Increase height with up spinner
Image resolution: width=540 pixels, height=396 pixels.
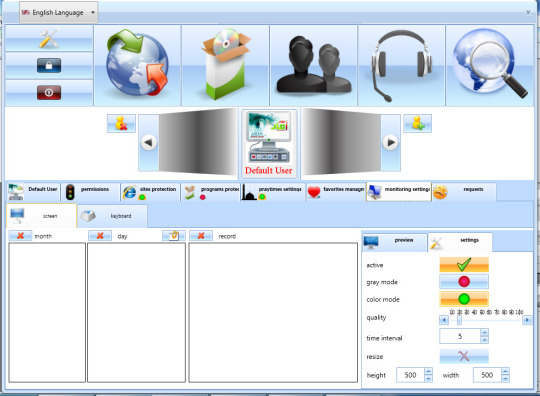(428, 371)
